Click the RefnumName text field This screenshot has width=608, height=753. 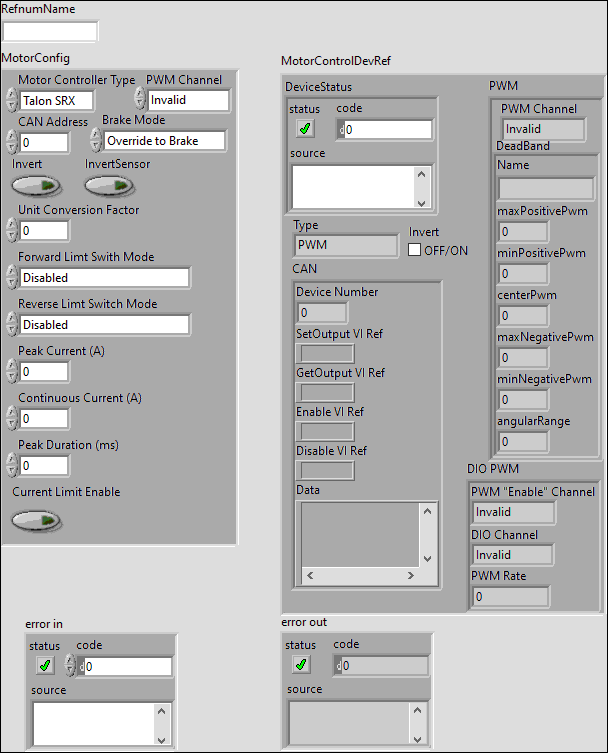click(50, 32)
